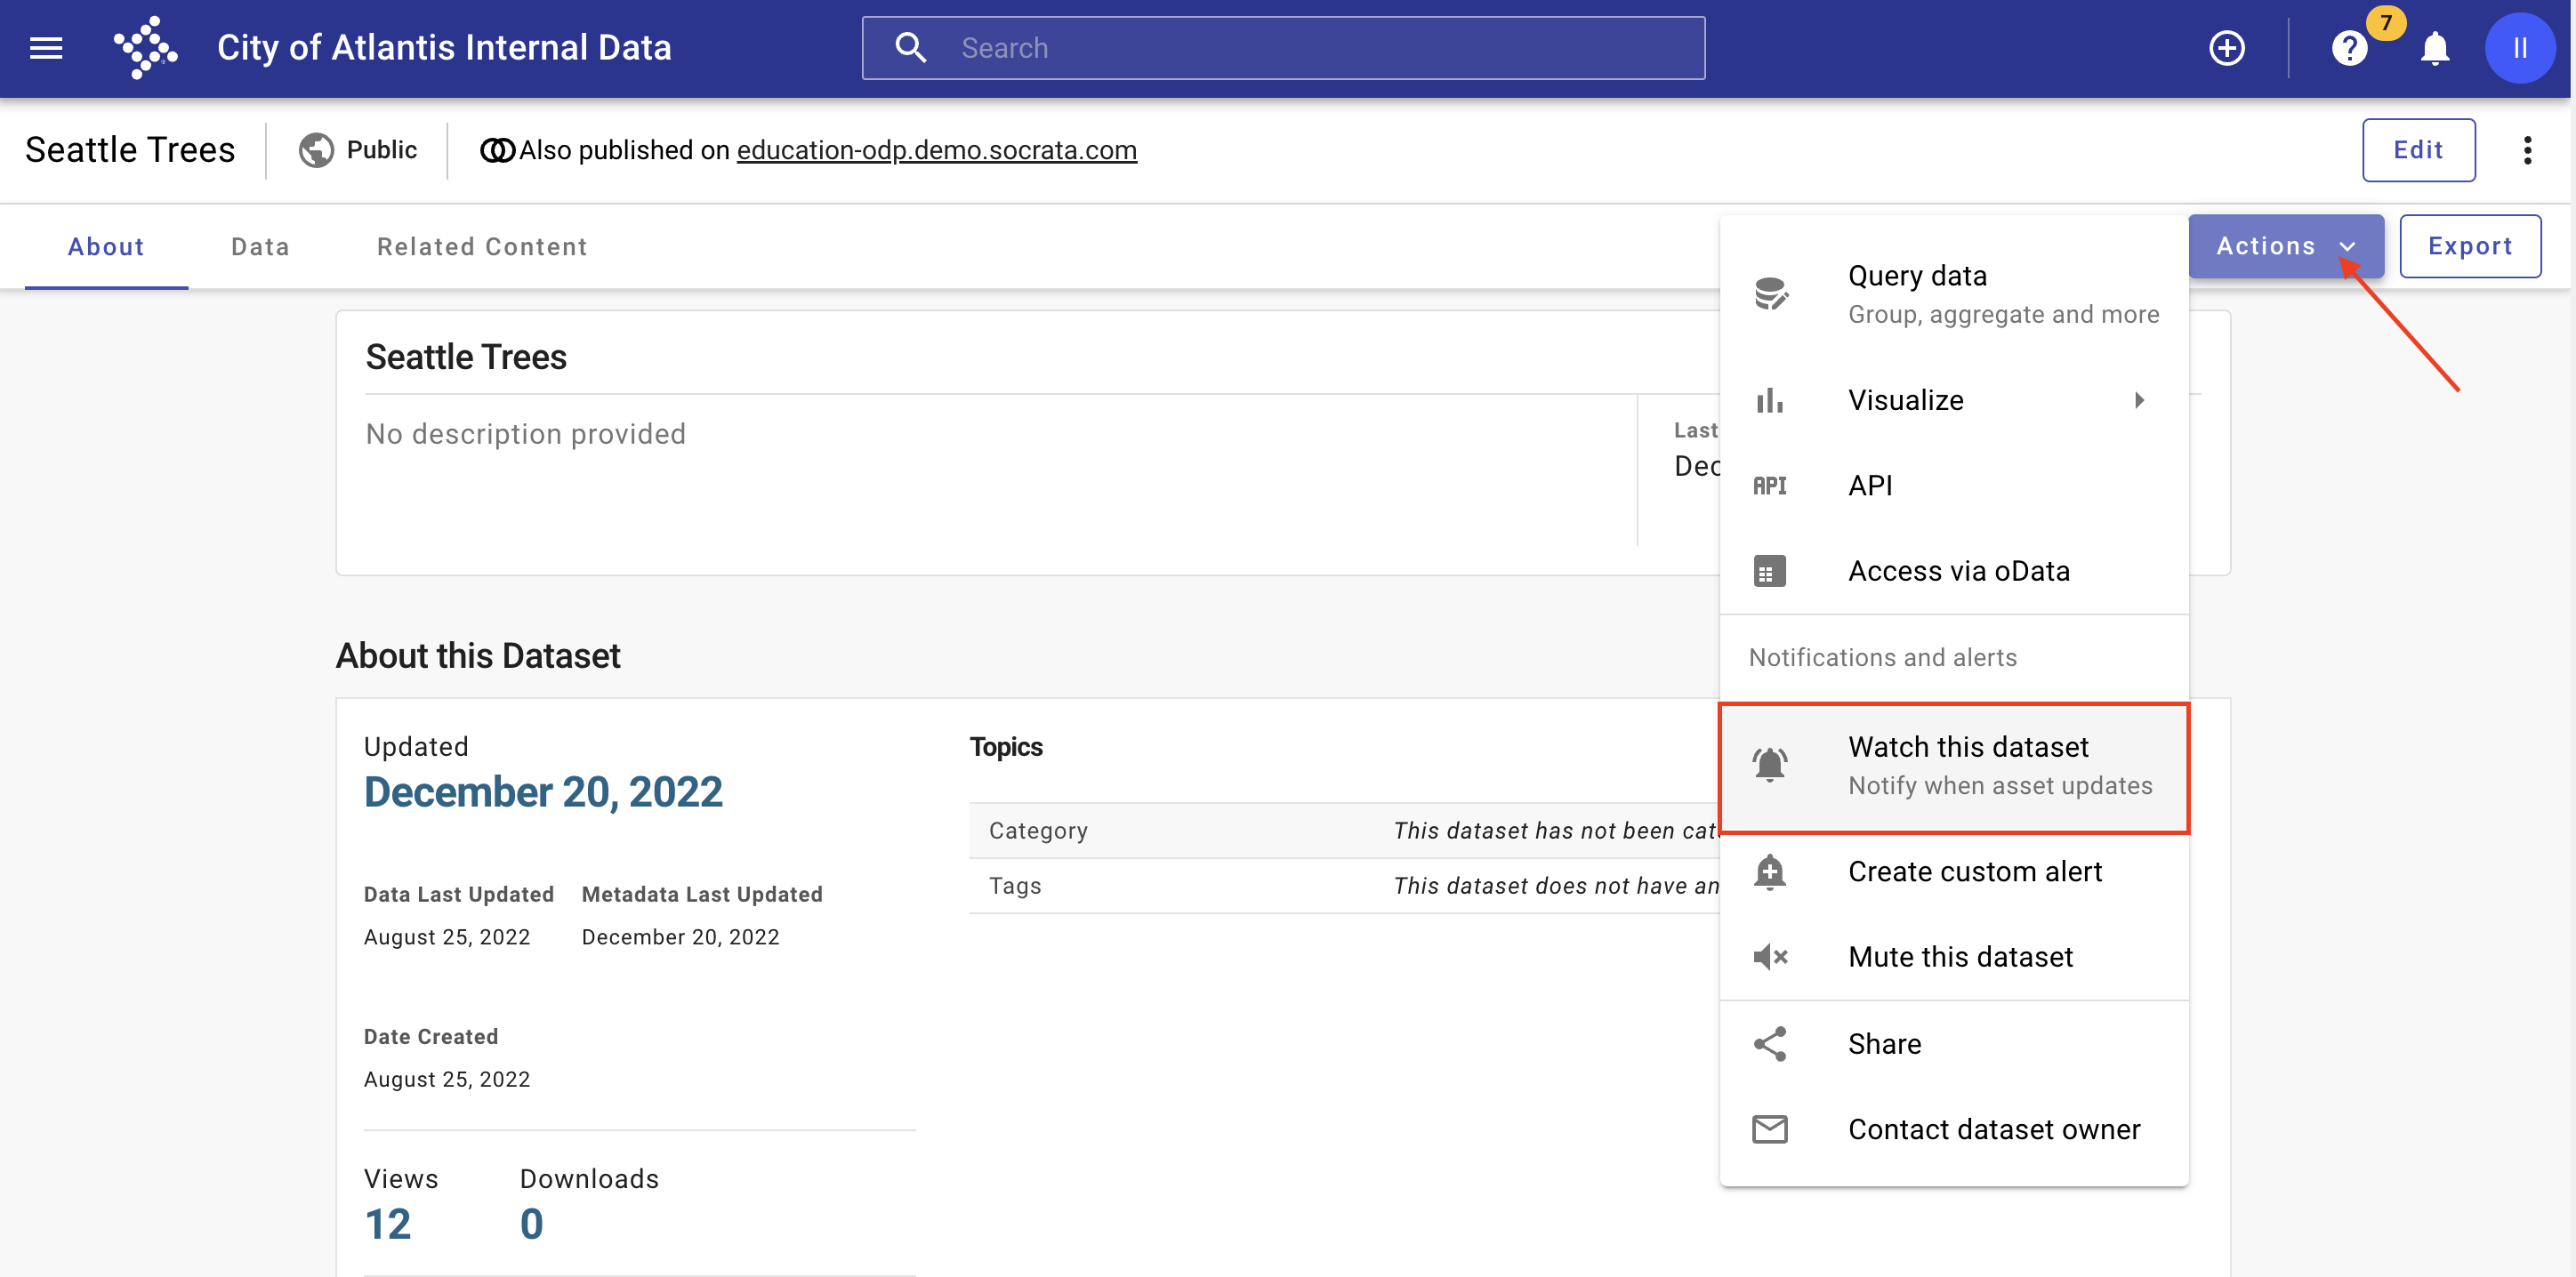
Task: Click the create new asset plus icon
Action: click(2227, 48)
